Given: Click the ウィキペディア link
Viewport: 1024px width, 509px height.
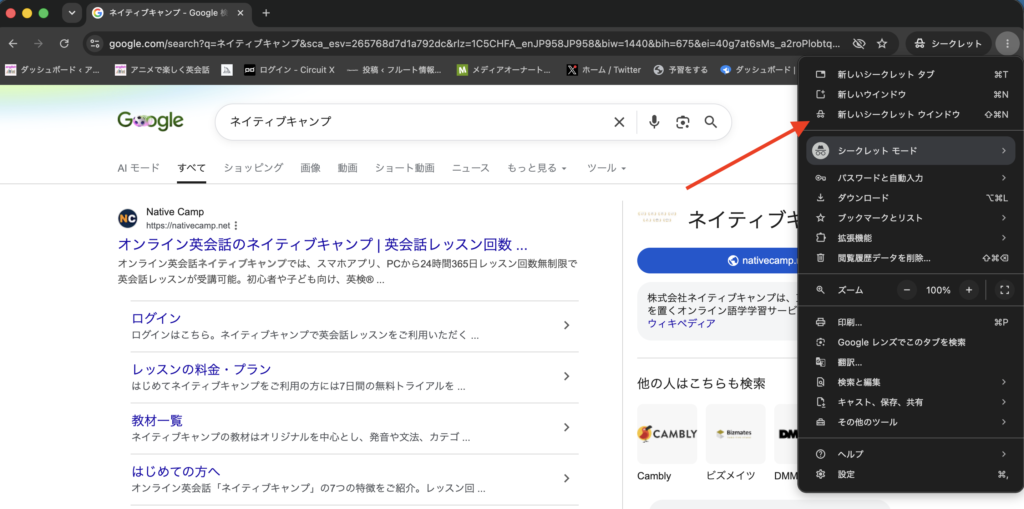Looking at the screenshot, I should (681, 323).
